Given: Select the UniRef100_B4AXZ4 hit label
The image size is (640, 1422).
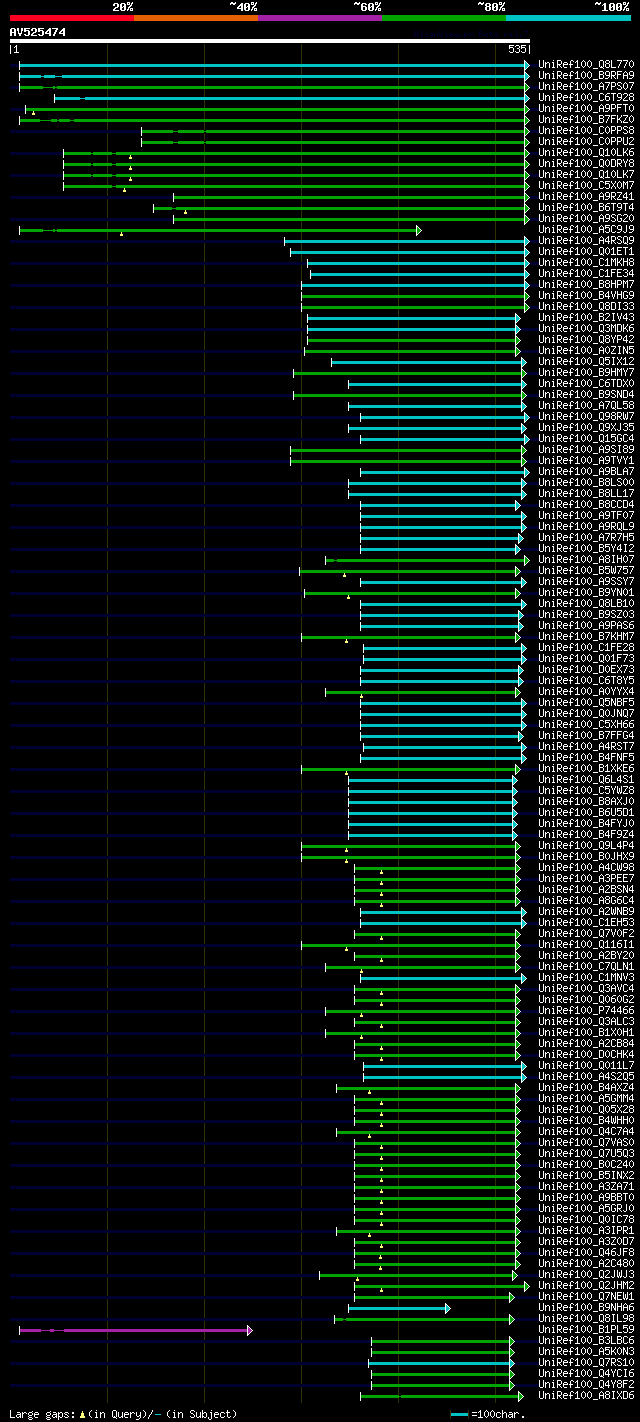Looking at the screenshot, I should tap(586, 1088).
